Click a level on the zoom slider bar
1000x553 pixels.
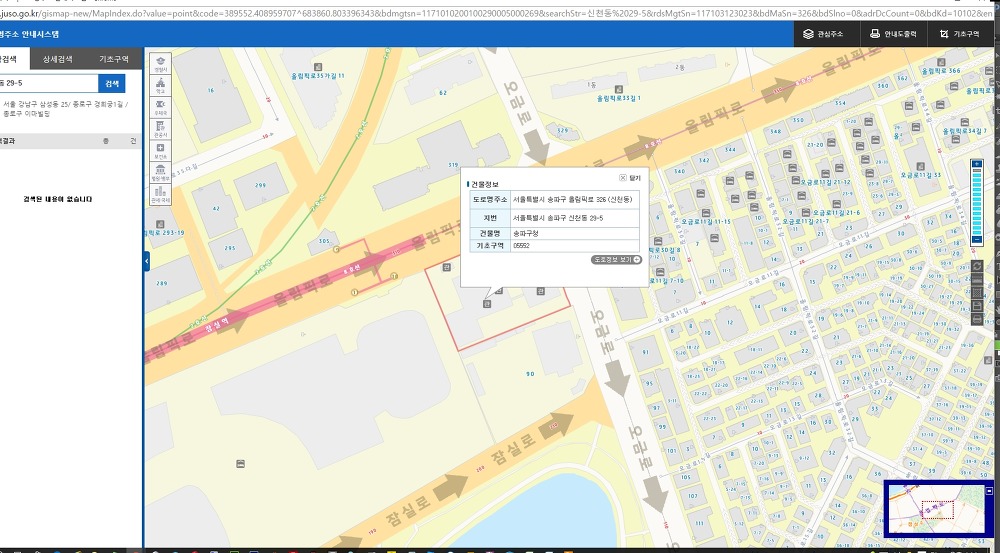point(976,202)
